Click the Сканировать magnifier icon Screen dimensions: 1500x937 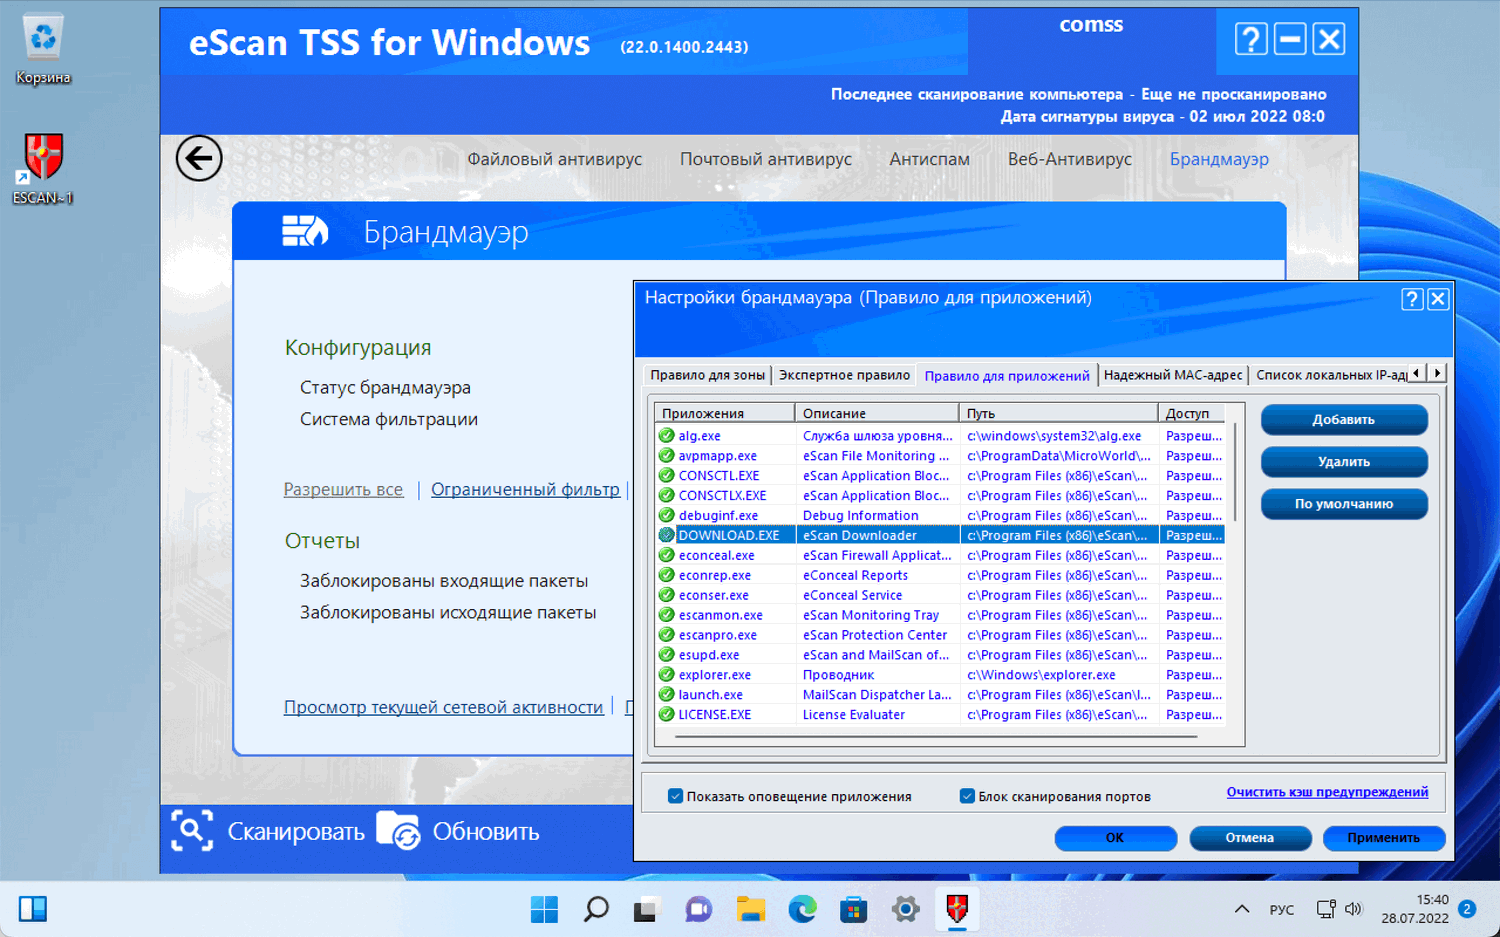(x=192, y=831)
